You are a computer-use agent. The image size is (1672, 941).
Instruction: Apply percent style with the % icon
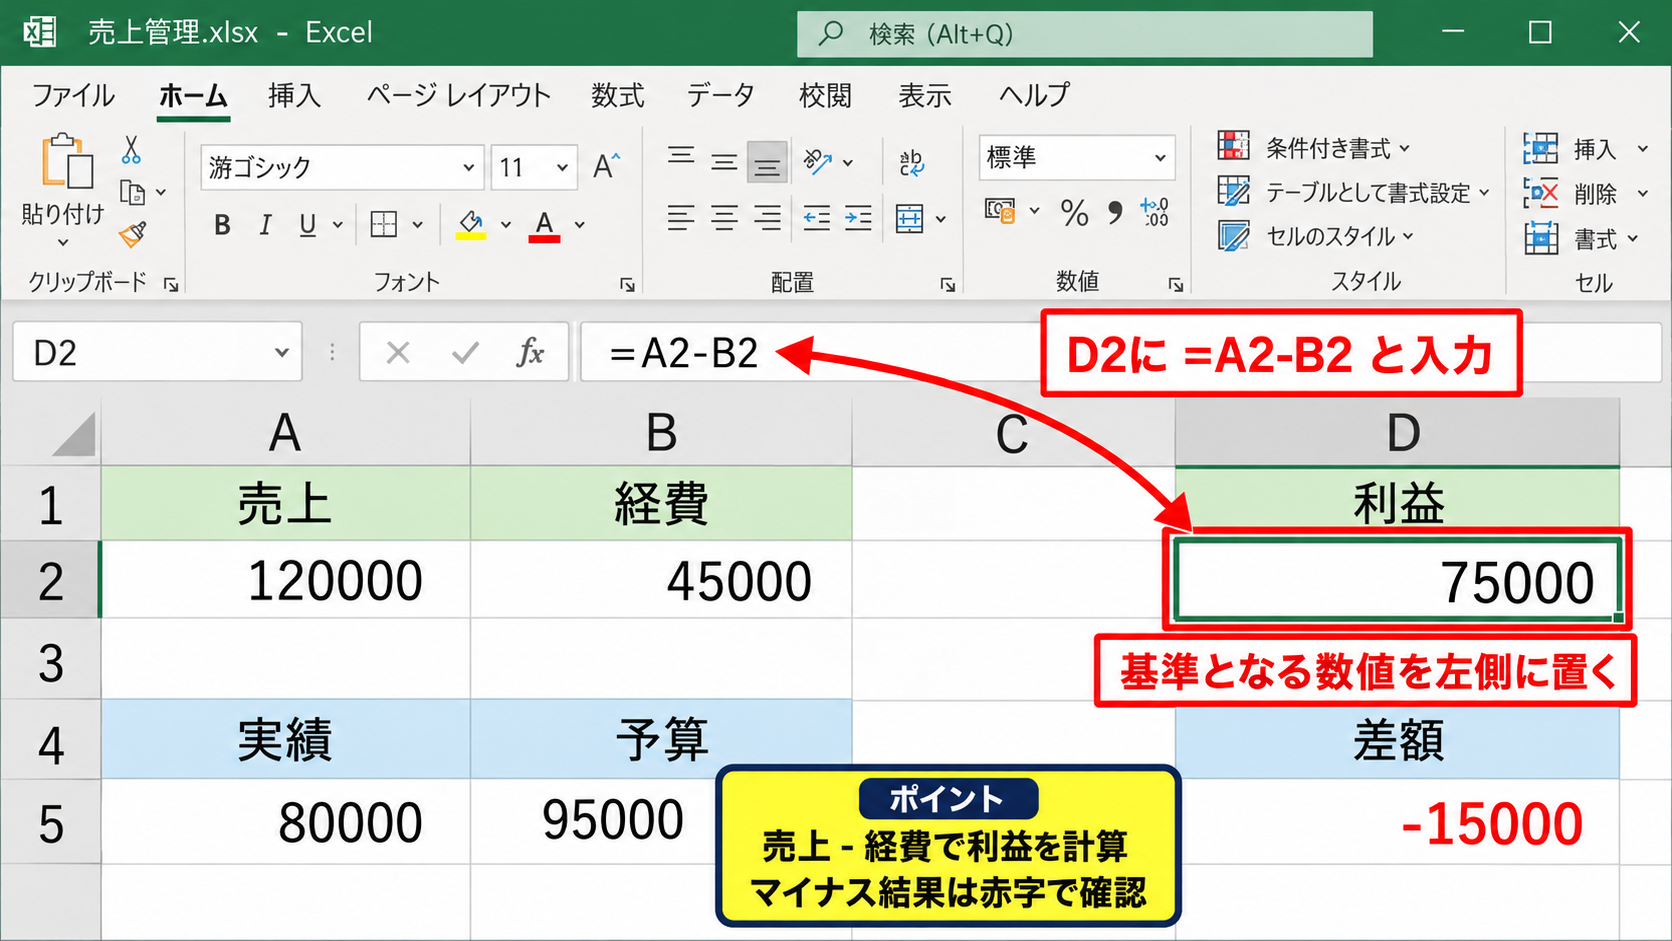(1075, 212)
